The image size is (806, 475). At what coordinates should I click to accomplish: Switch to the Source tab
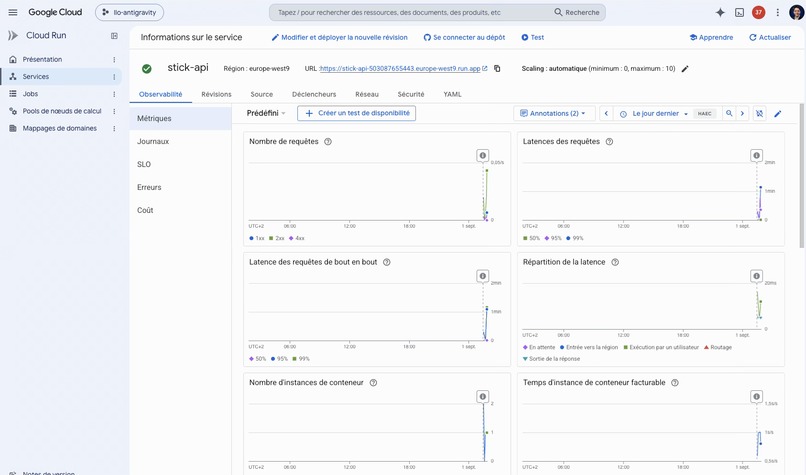pos(262,95)
